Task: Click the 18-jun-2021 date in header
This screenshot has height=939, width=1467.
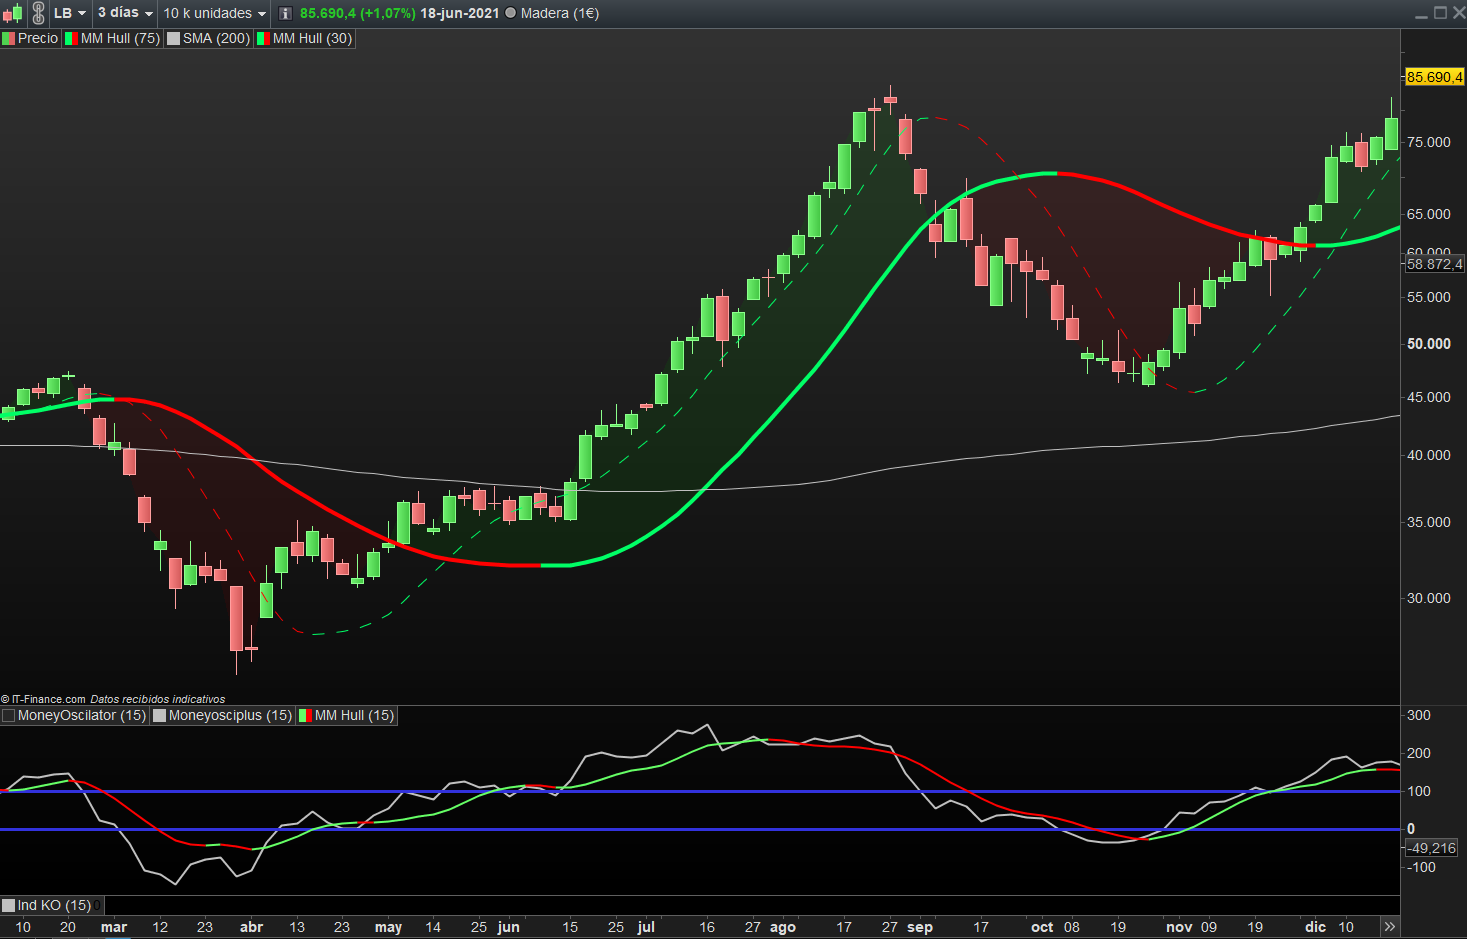Action: point(459,13)
